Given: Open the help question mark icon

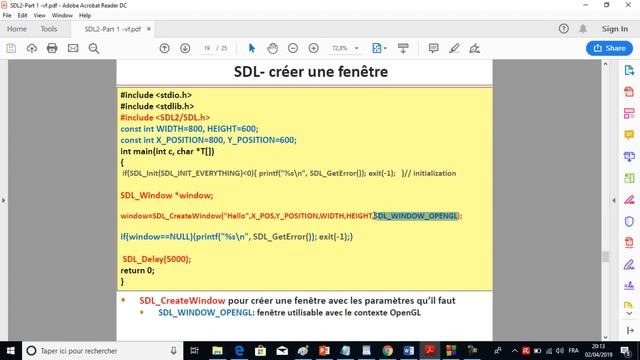Looking at the screenshot, I should (564, 29).
